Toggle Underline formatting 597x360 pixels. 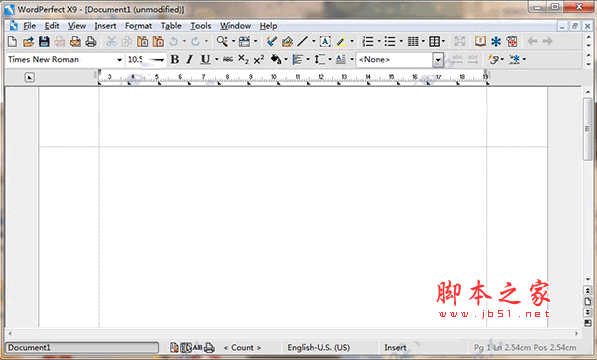205,59
